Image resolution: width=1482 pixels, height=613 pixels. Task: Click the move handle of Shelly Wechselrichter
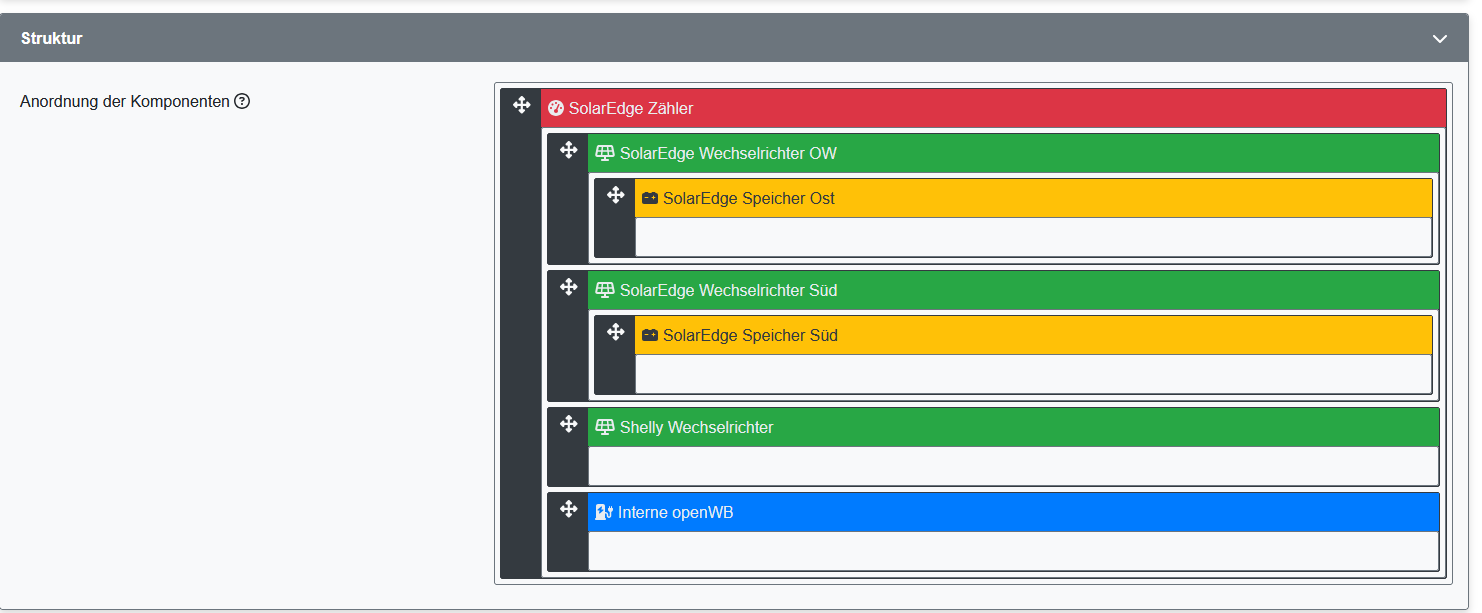coord(567,422)
